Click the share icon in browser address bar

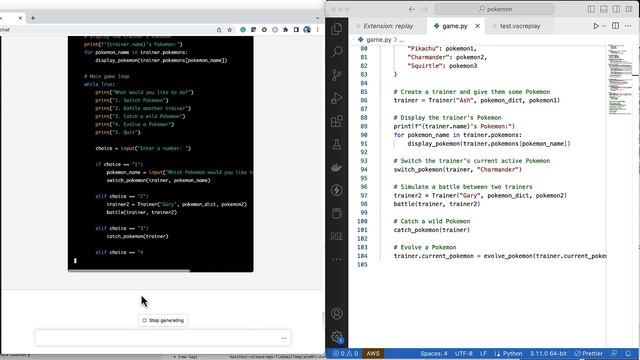tap(219, 29)
